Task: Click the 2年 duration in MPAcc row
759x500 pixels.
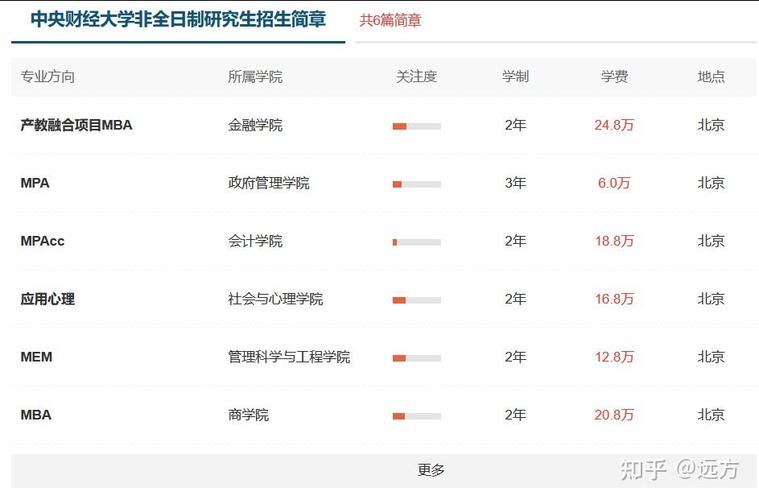Action: [516, 241]
